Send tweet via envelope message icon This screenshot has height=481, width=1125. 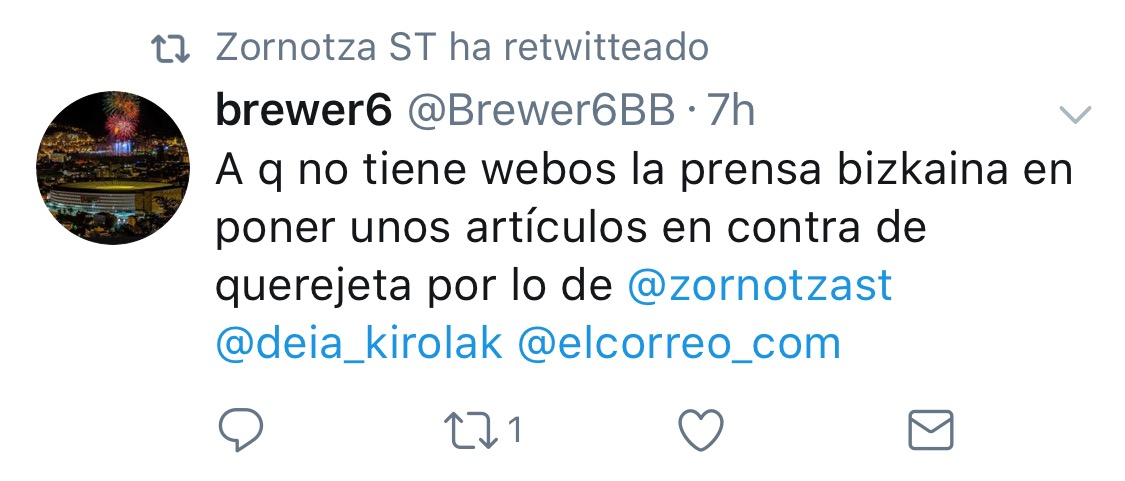[931, 430]
